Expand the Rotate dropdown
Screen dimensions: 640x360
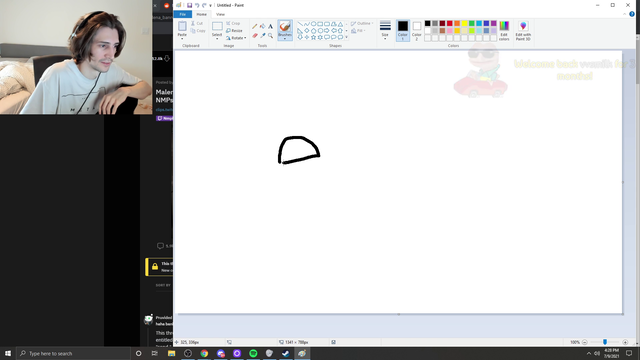245,38
